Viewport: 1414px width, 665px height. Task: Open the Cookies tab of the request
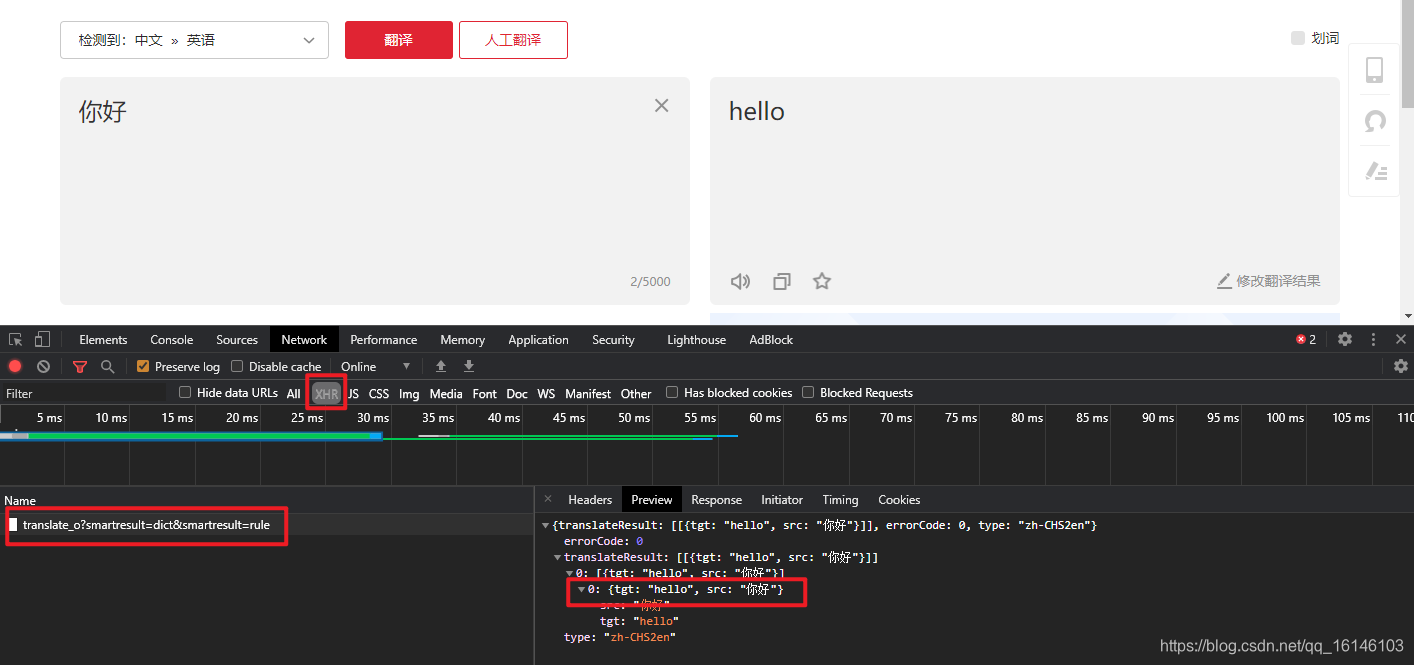click(899, 499)
